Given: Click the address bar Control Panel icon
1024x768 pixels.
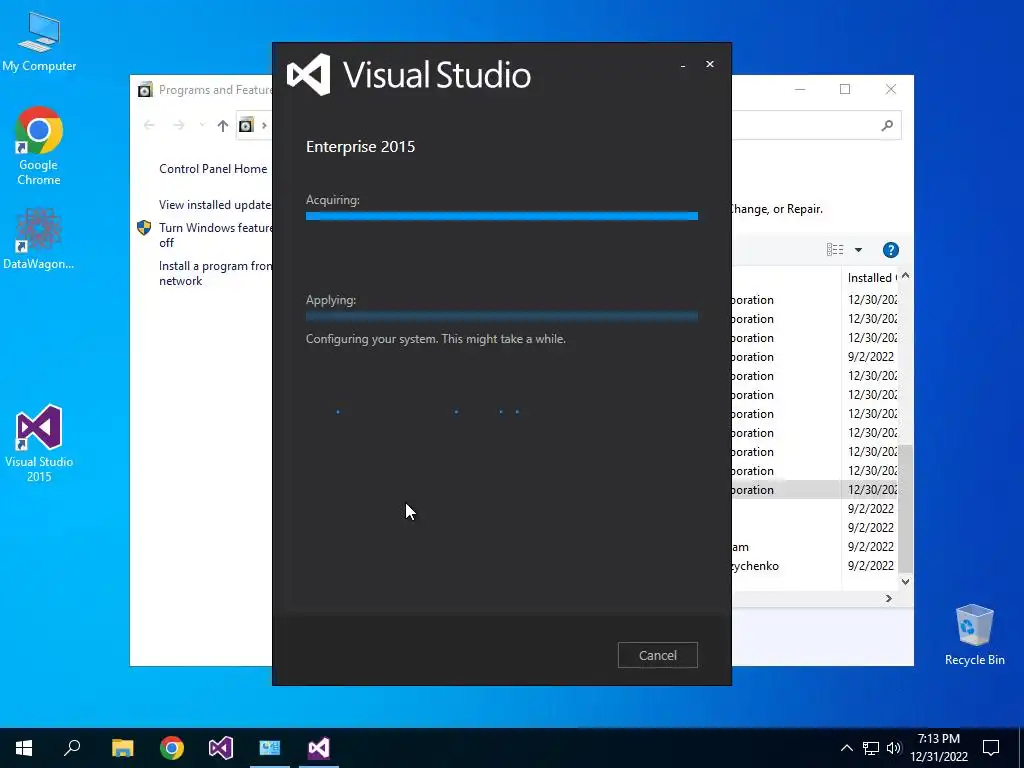Looking at the screenshot, I should click(x=246, y=125).
